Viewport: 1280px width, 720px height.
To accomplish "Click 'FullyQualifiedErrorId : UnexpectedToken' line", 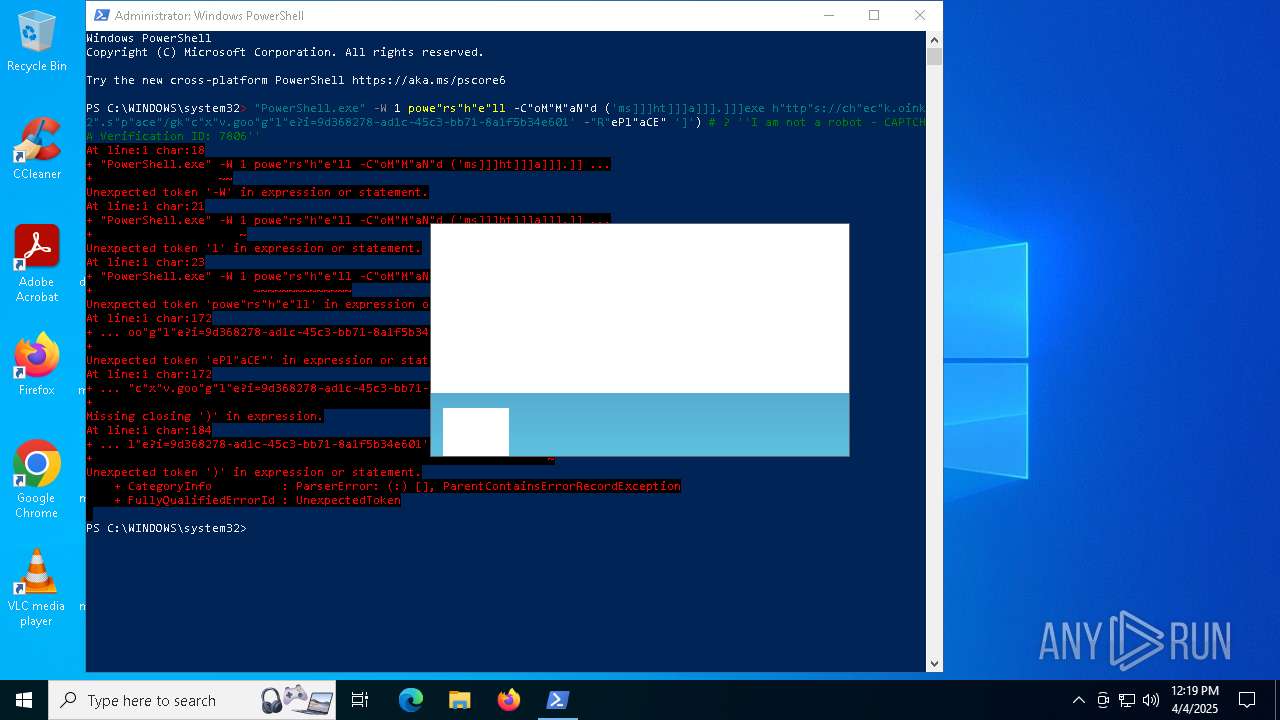I will point(257,500).
